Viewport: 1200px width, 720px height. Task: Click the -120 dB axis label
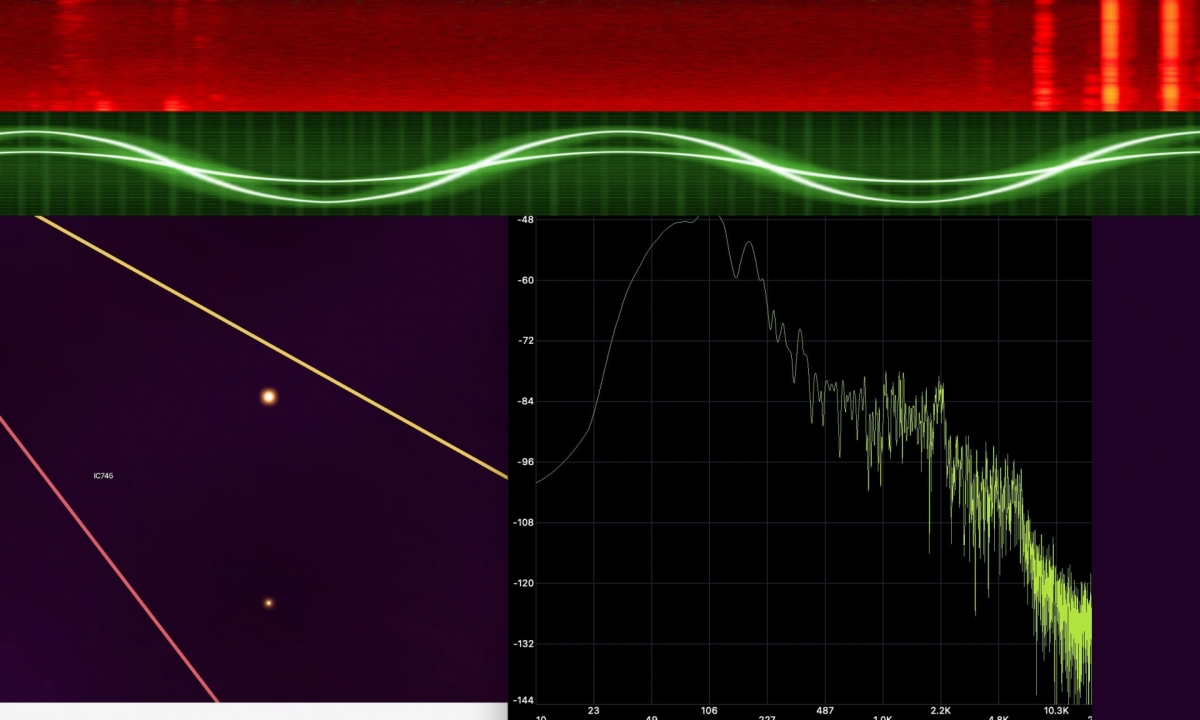525,583
